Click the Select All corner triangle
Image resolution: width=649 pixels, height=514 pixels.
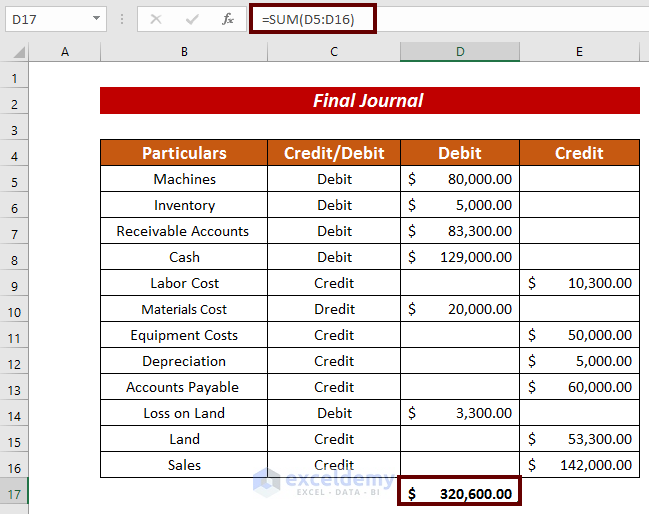click(x=19, y=52)
